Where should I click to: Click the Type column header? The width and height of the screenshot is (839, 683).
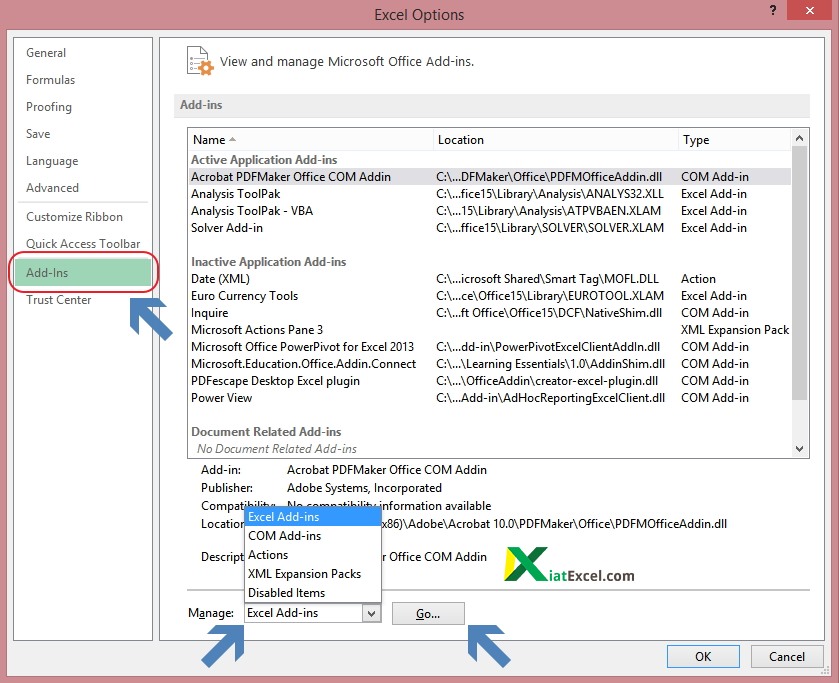734,140
